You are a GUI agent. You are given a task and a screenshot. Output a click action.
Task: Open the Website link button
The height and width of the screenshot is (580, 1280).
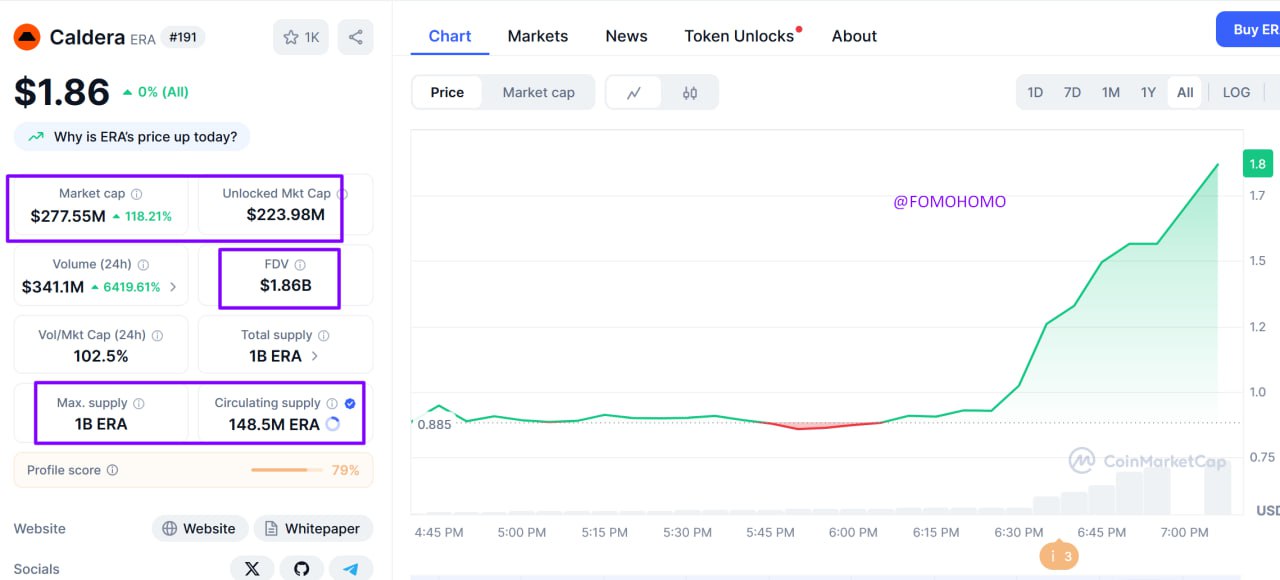(x=199, y=529)
